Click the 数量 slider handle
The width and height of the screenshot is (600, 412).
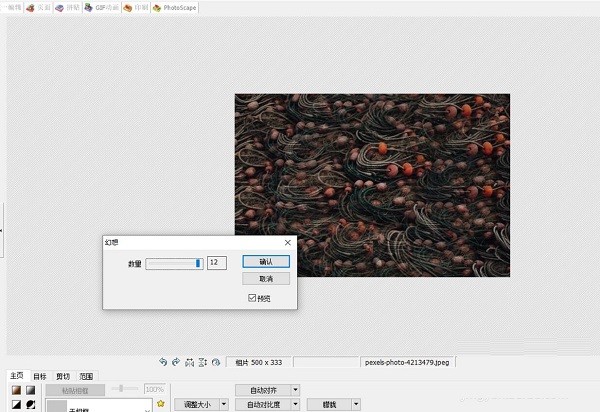198,263
